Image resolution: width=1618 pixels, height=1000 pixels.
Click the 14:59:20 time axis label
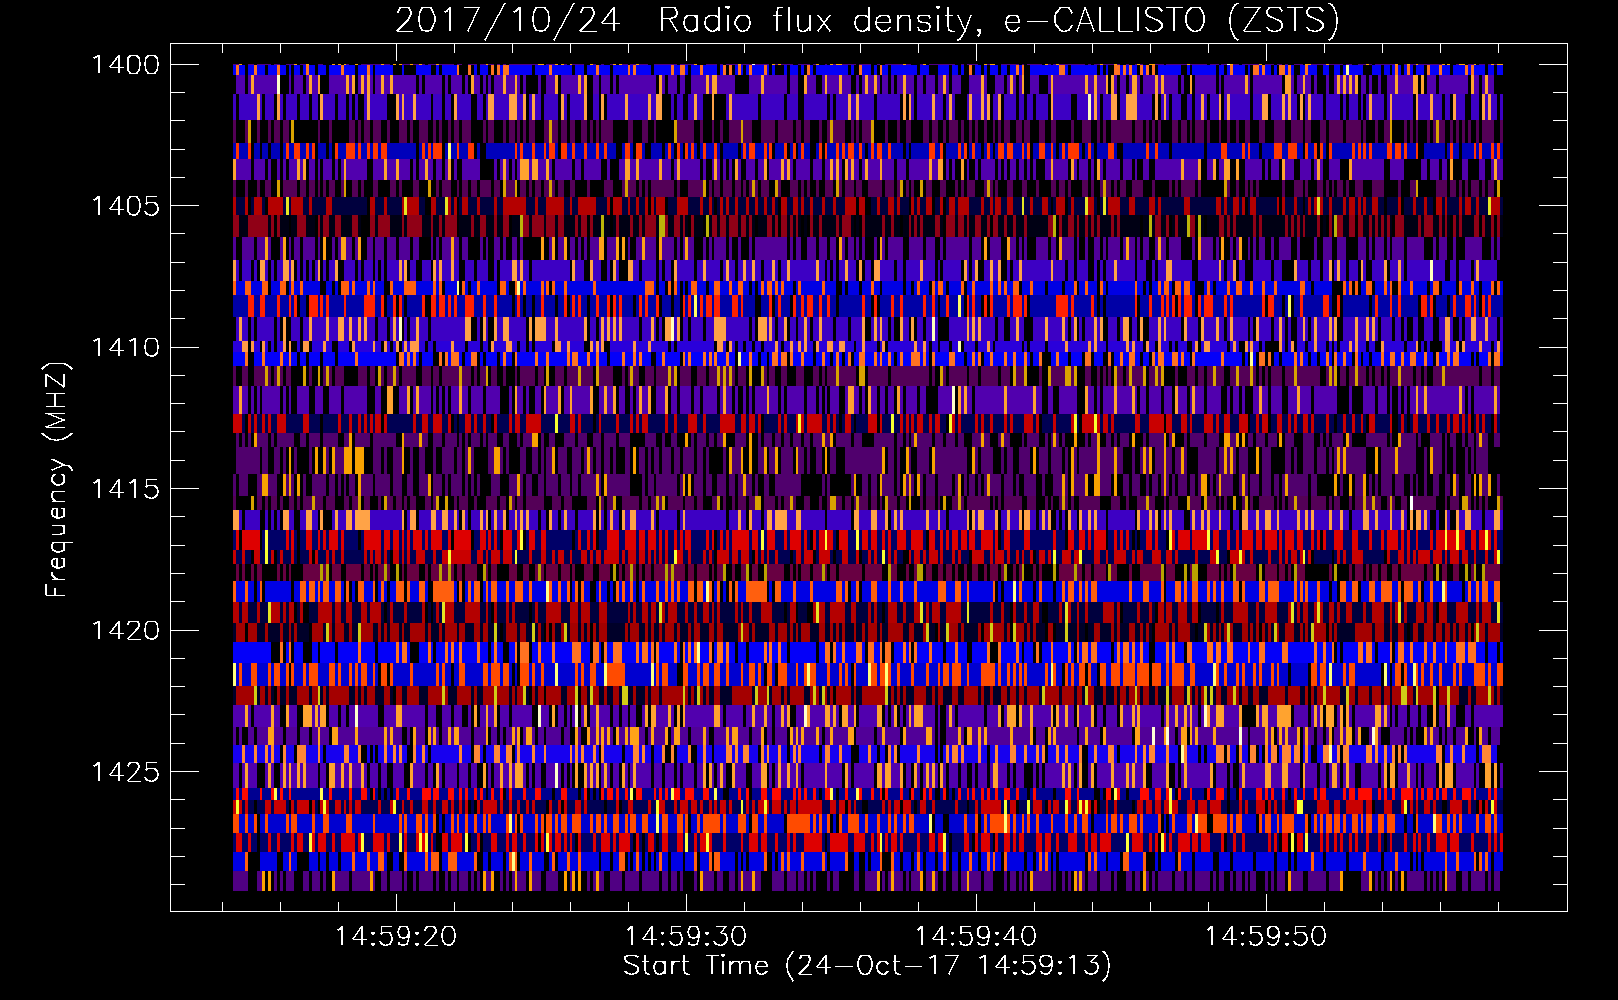coord(396,936)
